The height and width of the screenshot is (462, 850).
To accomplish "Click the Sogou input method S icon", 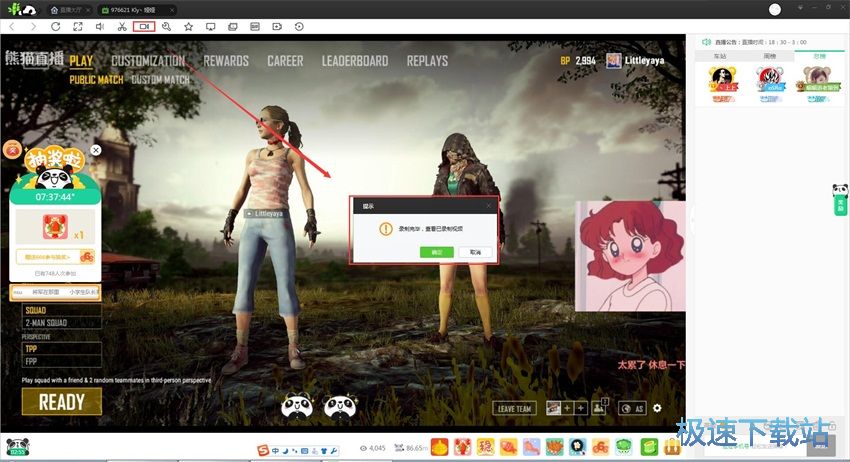I will pyautogui.click(x=263, y=450).
